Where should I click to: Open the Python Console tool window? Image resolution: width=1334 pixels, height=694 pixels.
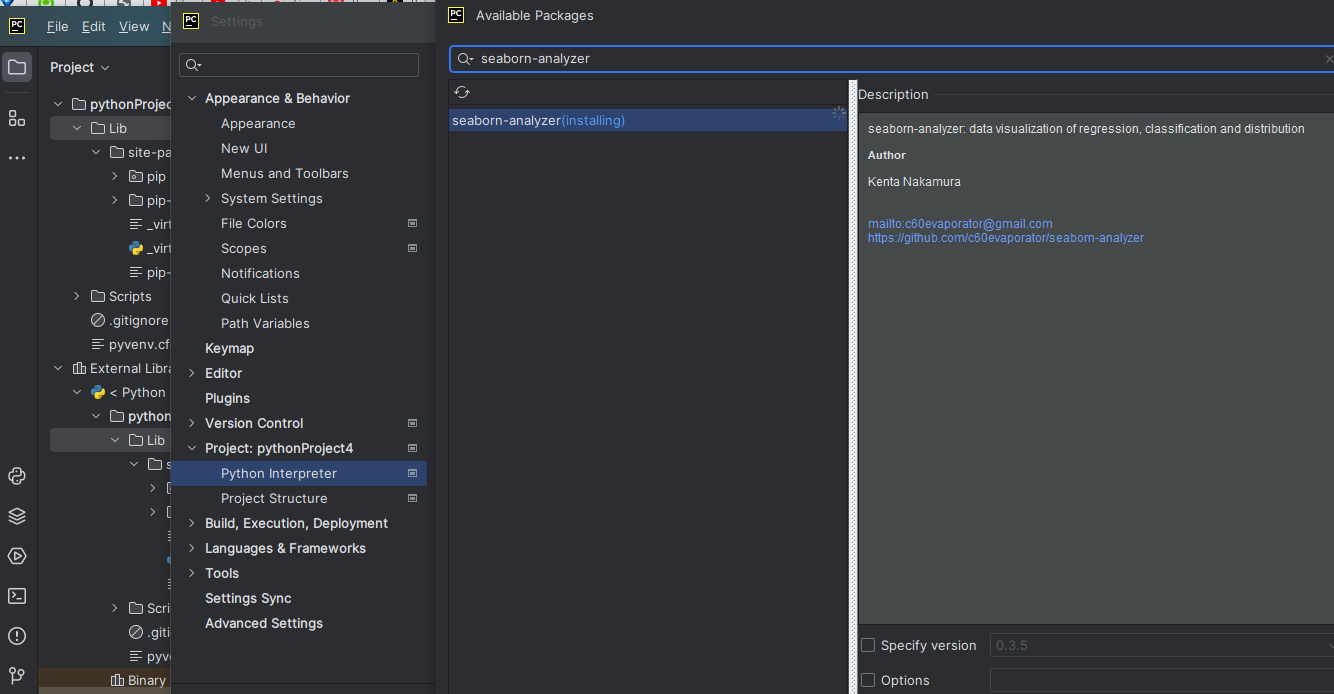tap(17, 476)
